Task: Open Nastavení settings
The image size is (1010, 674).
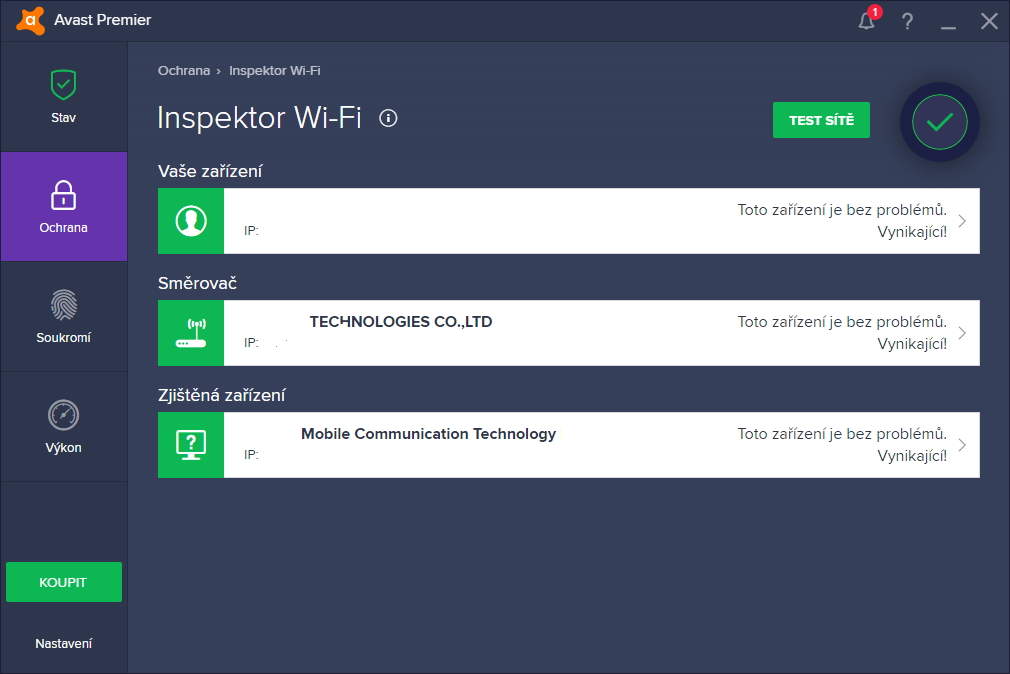Action: (64, 643)
